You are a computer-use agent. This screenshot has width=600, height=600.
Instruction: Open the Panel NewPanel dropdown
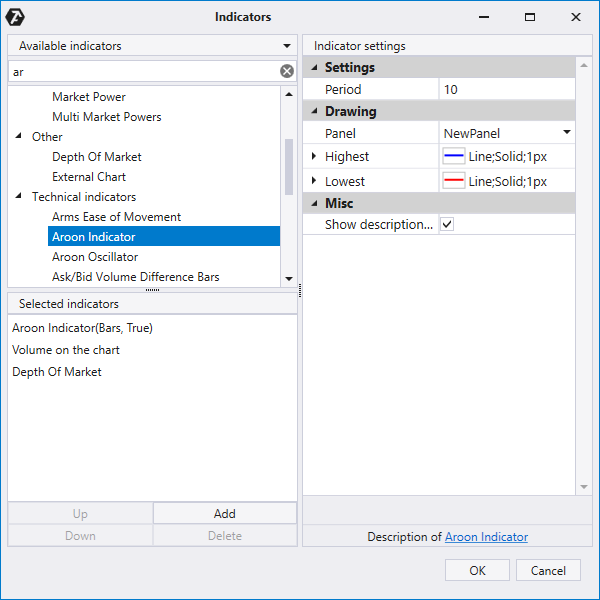(567, 132)
